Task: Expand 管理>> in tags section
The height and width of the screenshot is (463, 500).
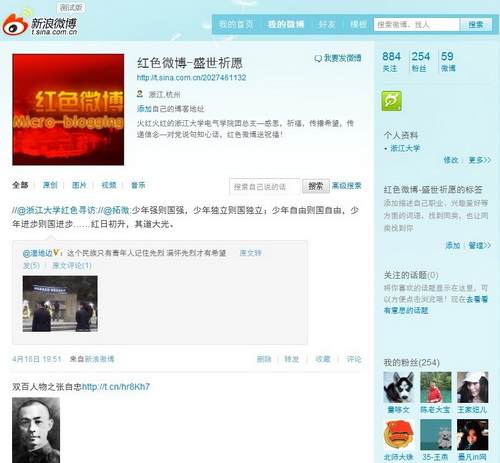Action: [x=479, y=246]
